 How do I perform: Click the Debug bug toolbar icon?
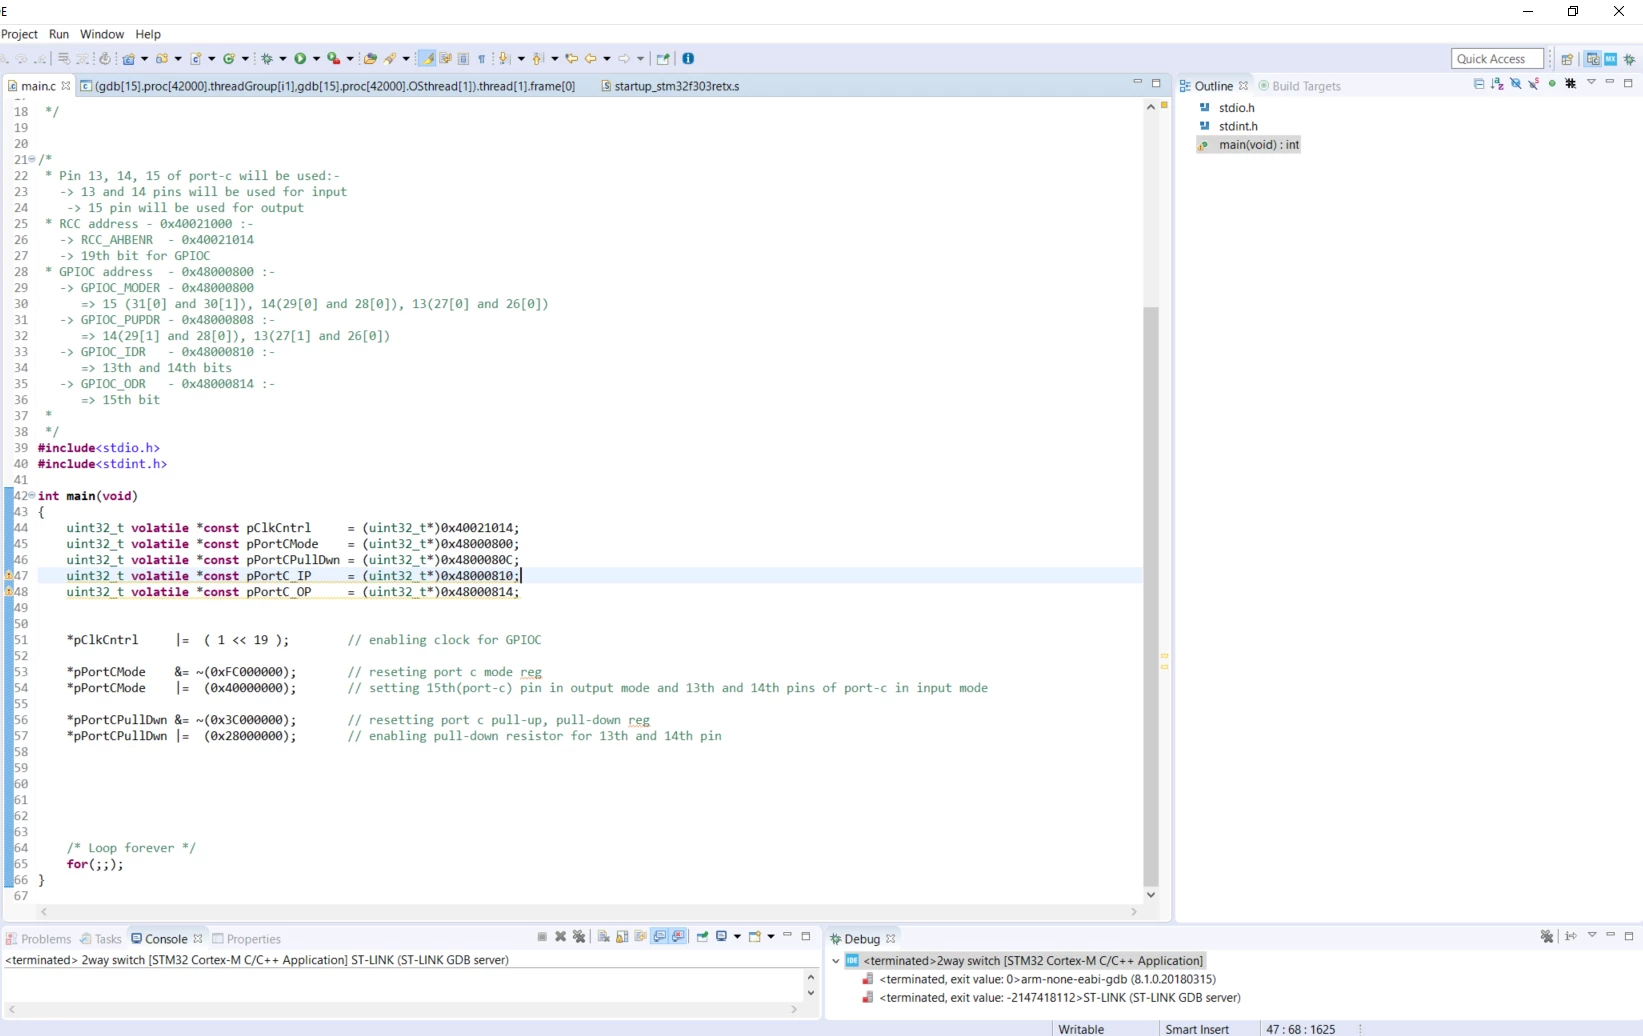click(x=267, y=59)
